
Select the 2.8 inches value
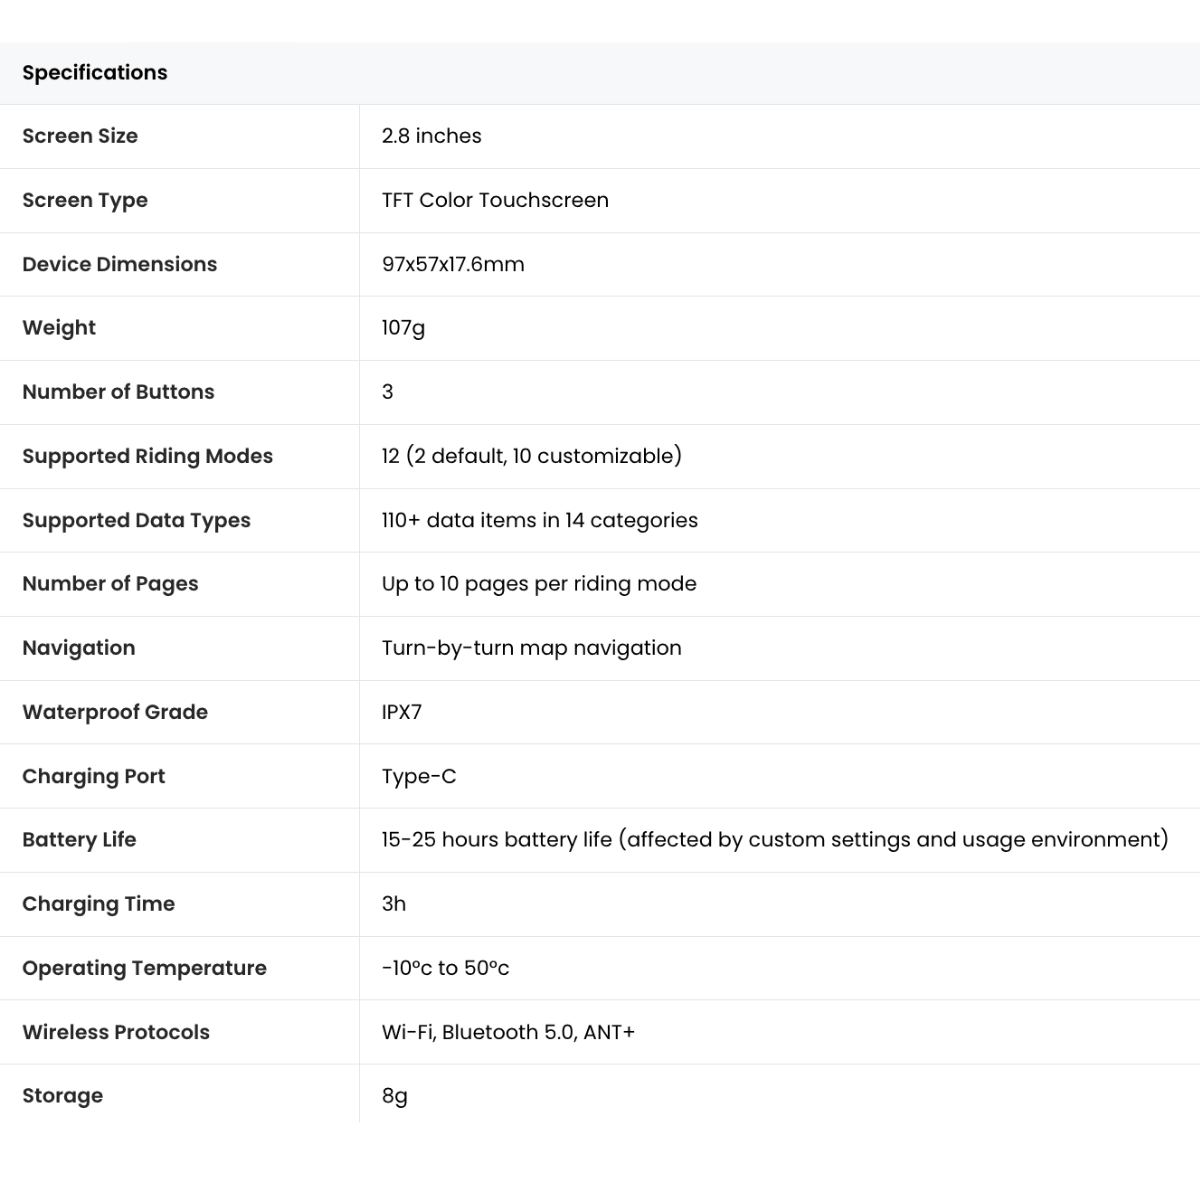(x=431, y=136)
